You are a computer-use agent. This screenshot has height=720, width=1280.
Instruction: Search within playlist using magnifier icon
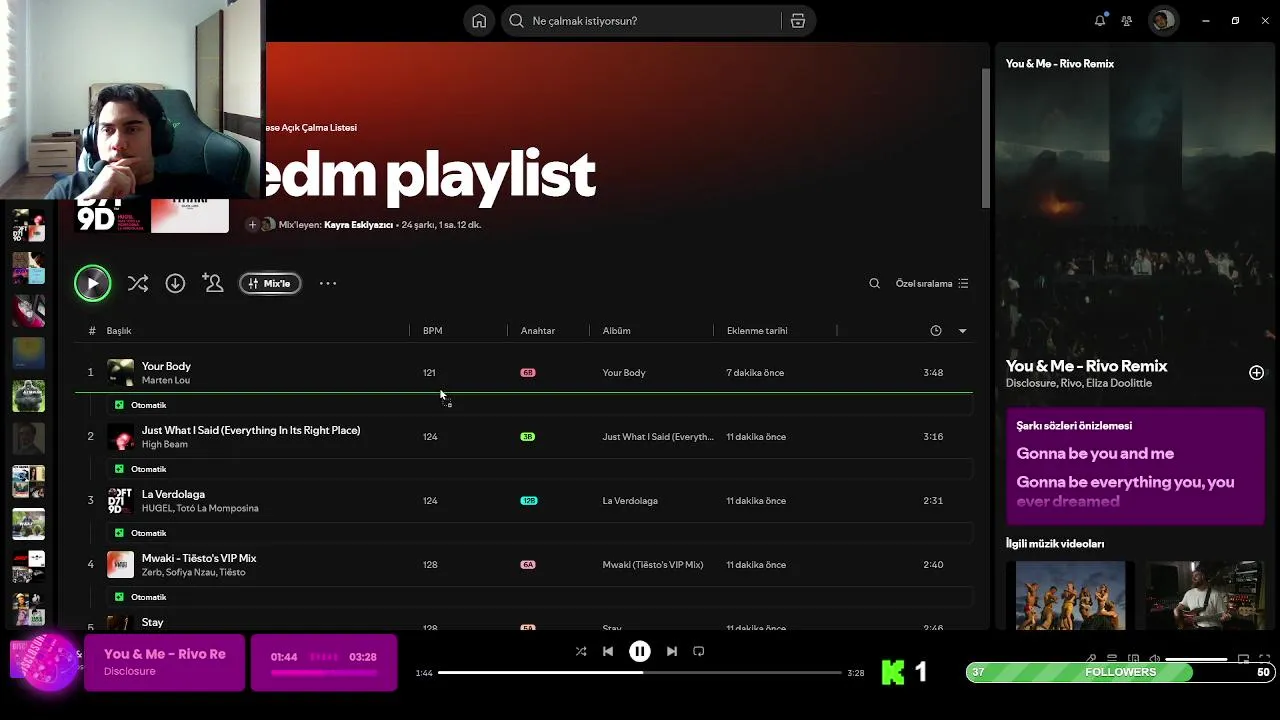874,284
